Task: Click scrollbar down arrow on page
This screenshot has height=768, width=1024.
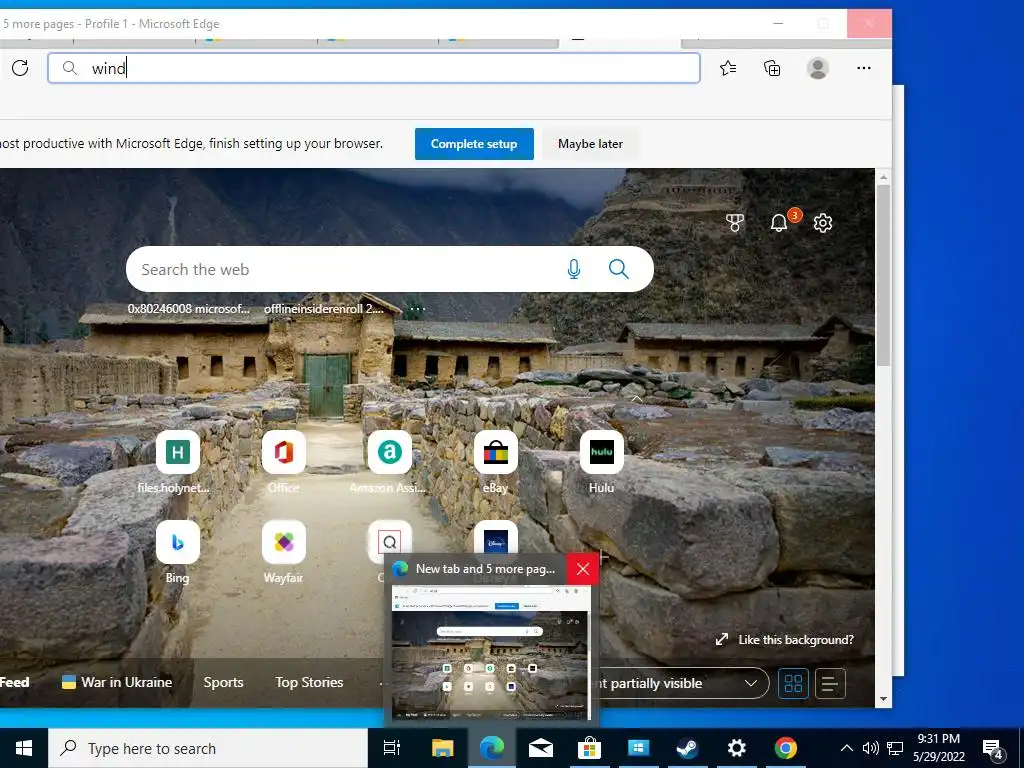Action: 883,699
